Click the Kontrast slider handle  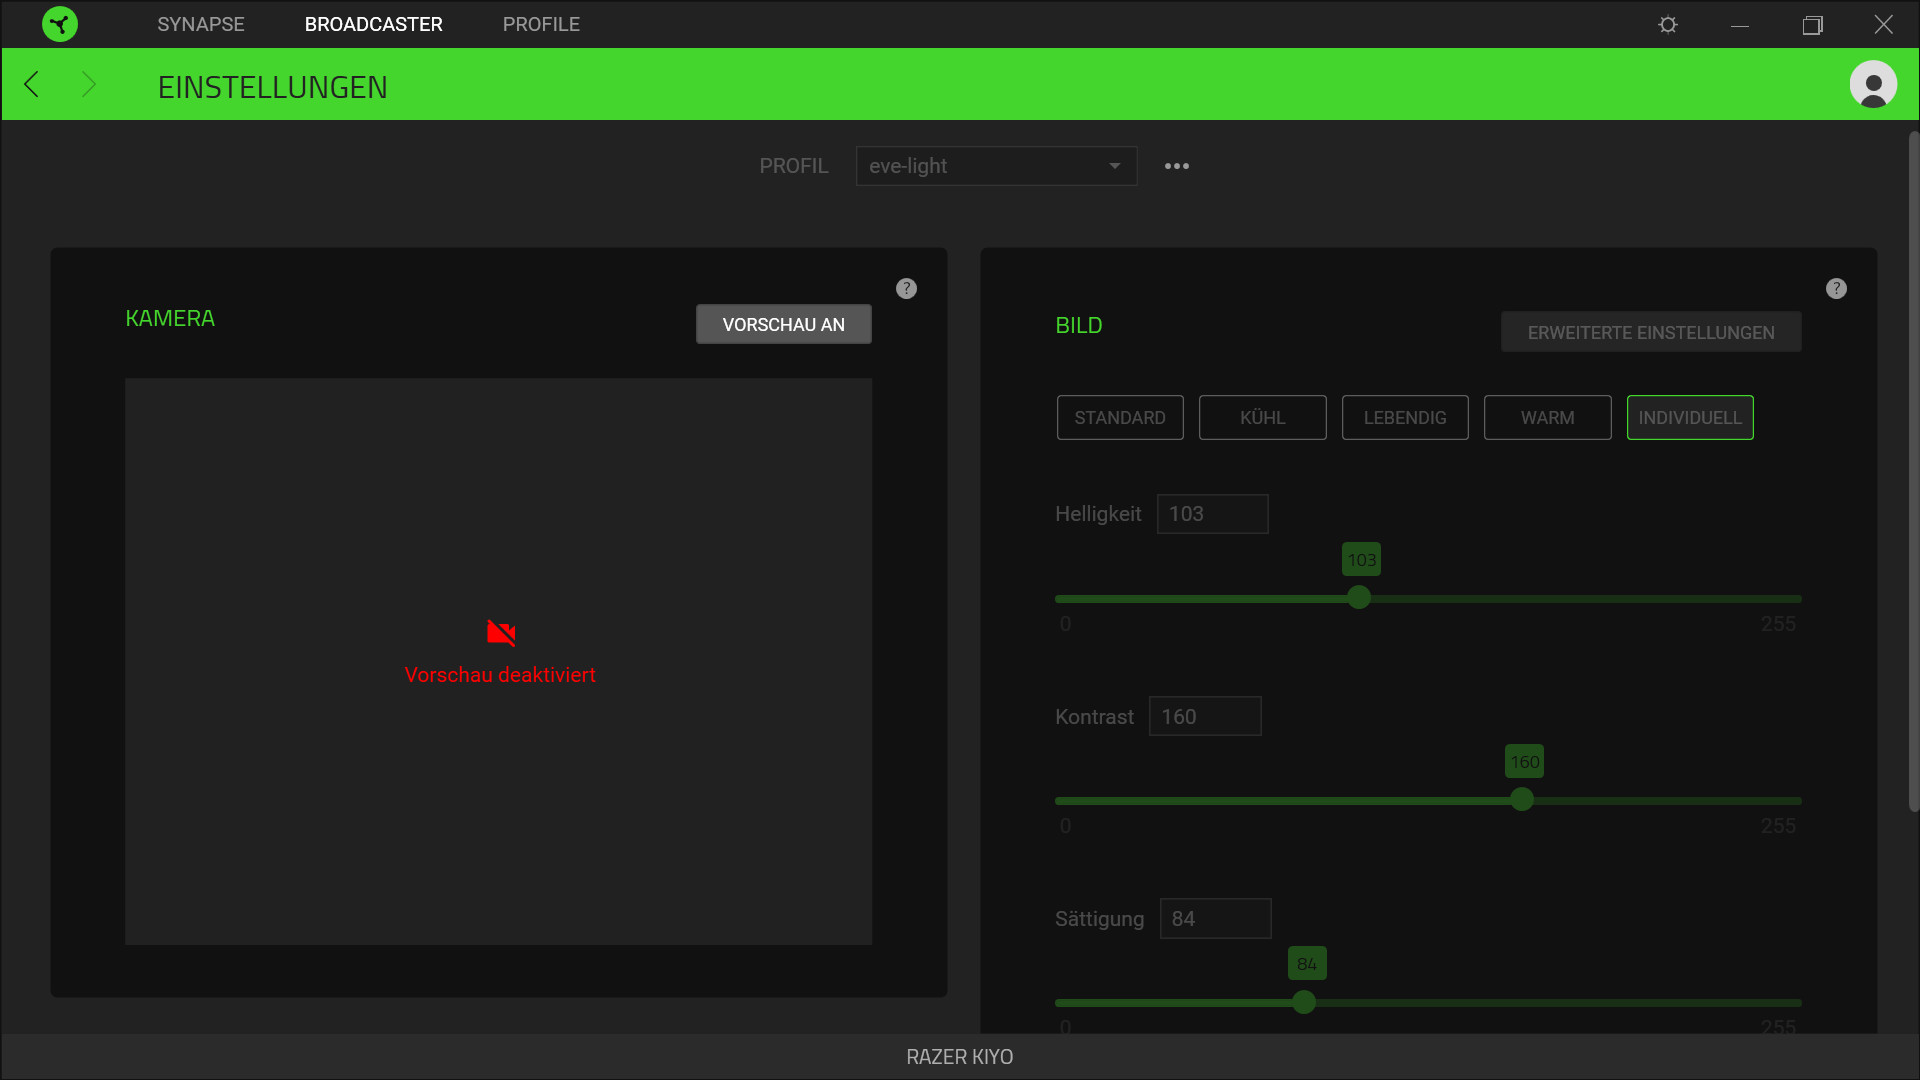(x=1521, y=800)
